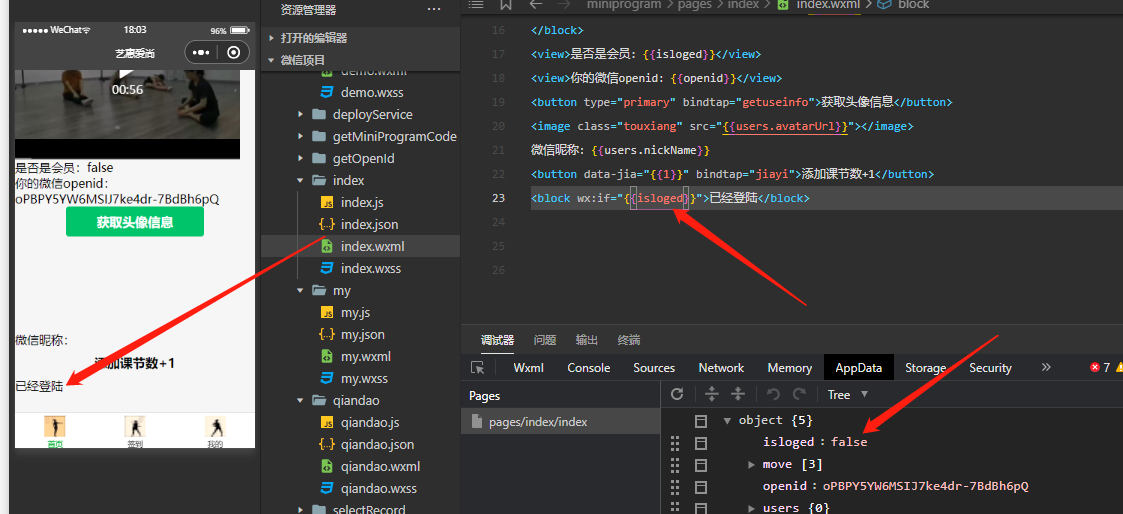Show the 7 errors indicator
The height and width of the screenshot is (514, 1123).
click(x=1100, y=367)
